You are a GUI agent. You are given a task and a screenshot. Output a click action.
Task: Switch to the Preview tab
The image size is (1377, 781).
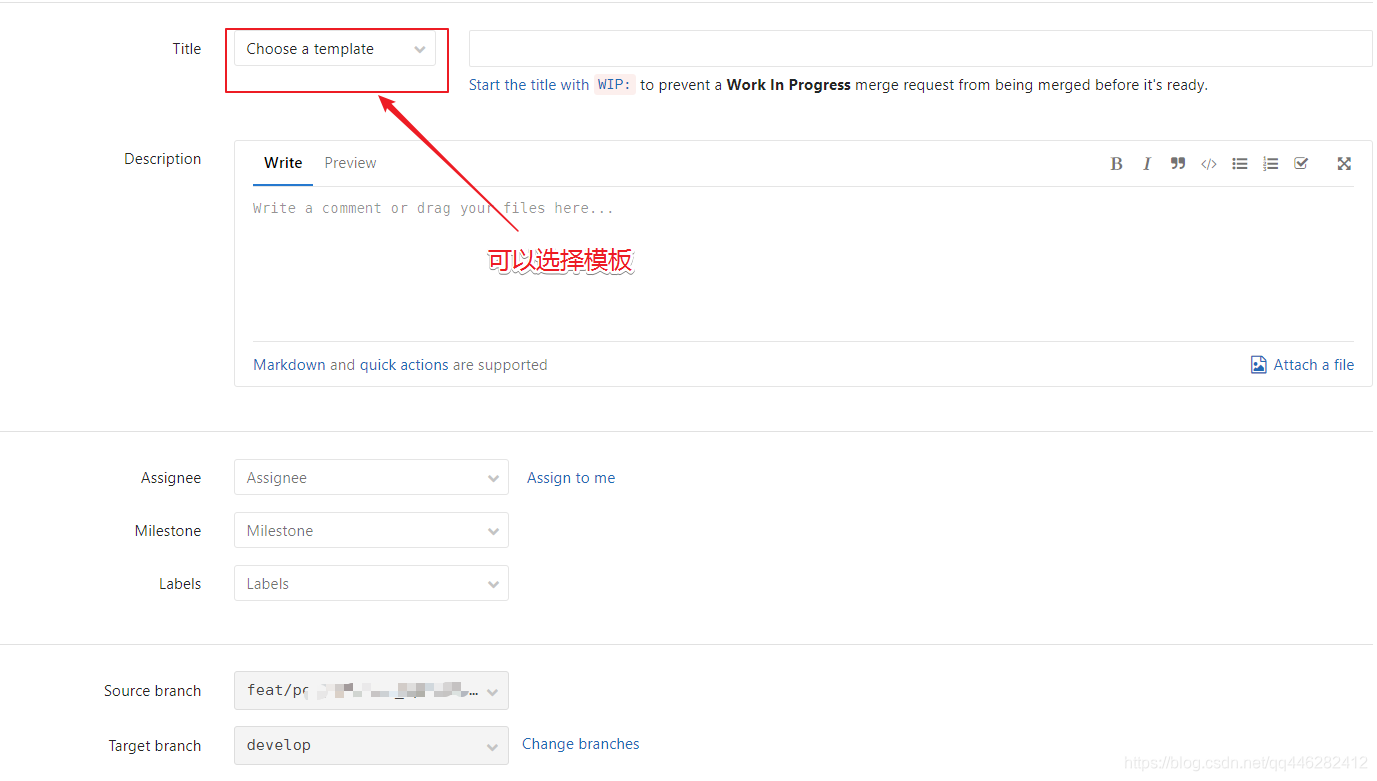coord(350,163)
